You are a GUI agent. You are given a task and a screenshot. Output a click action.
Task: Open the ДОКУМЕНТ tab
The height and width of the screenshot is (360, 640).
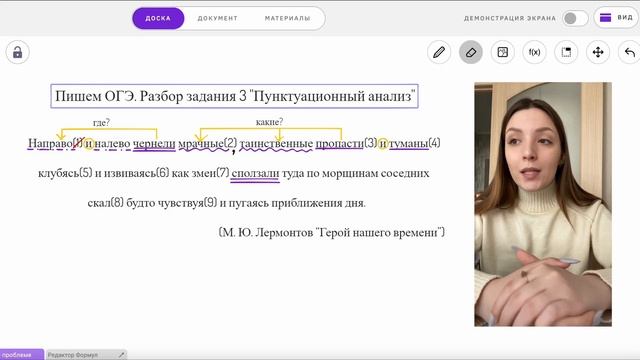pyautogui.click(x=218, y=18)
